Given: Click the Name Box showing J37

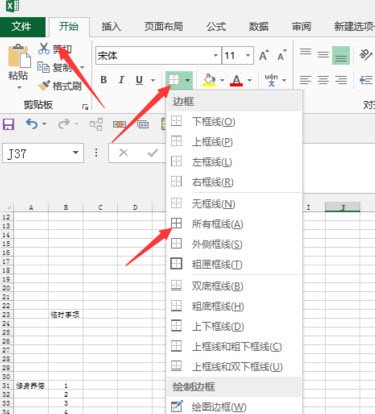Looking at the screenshot, I should [37, 153].
